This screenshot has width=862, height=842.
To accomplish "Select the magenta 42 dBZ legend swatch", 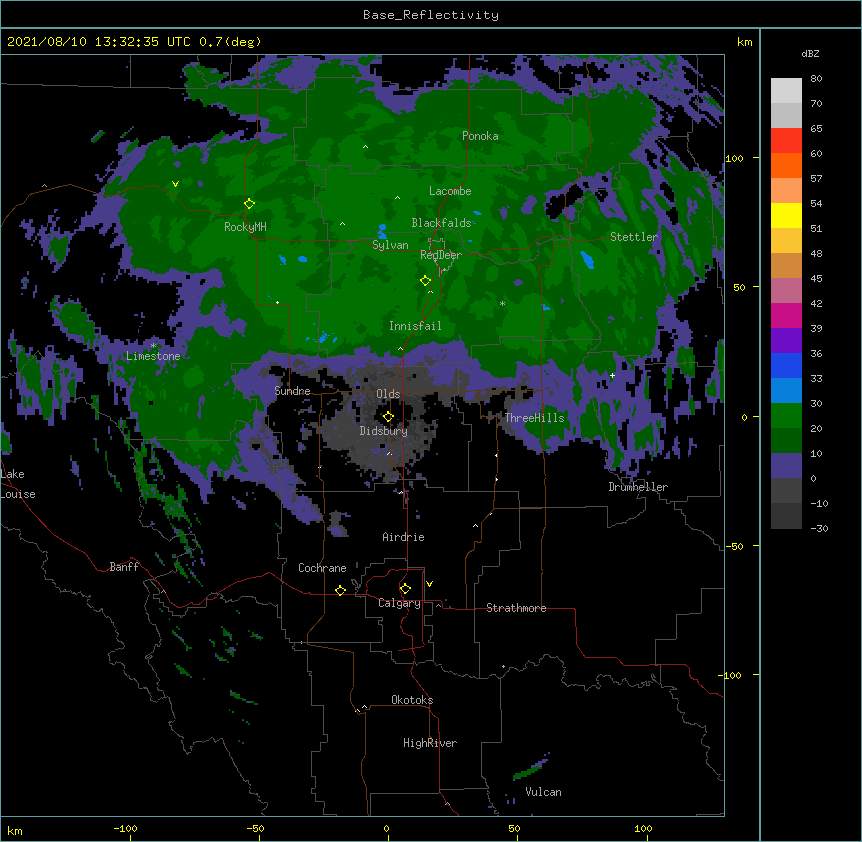I will click(786, 315).
